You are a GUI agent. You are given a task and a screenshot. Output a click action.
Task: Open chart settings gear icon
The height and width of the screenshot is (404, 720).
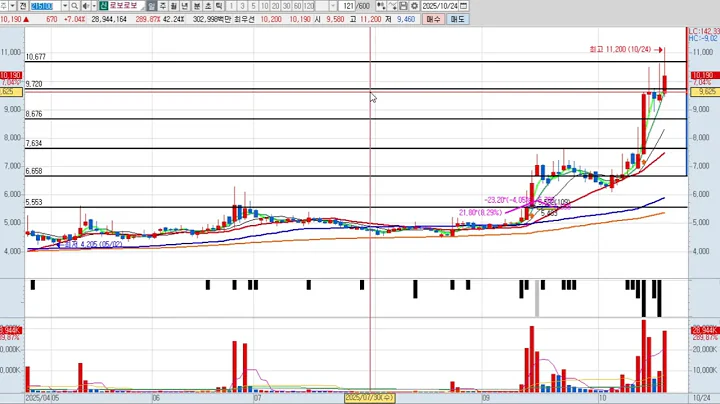(x=414, y=6)
